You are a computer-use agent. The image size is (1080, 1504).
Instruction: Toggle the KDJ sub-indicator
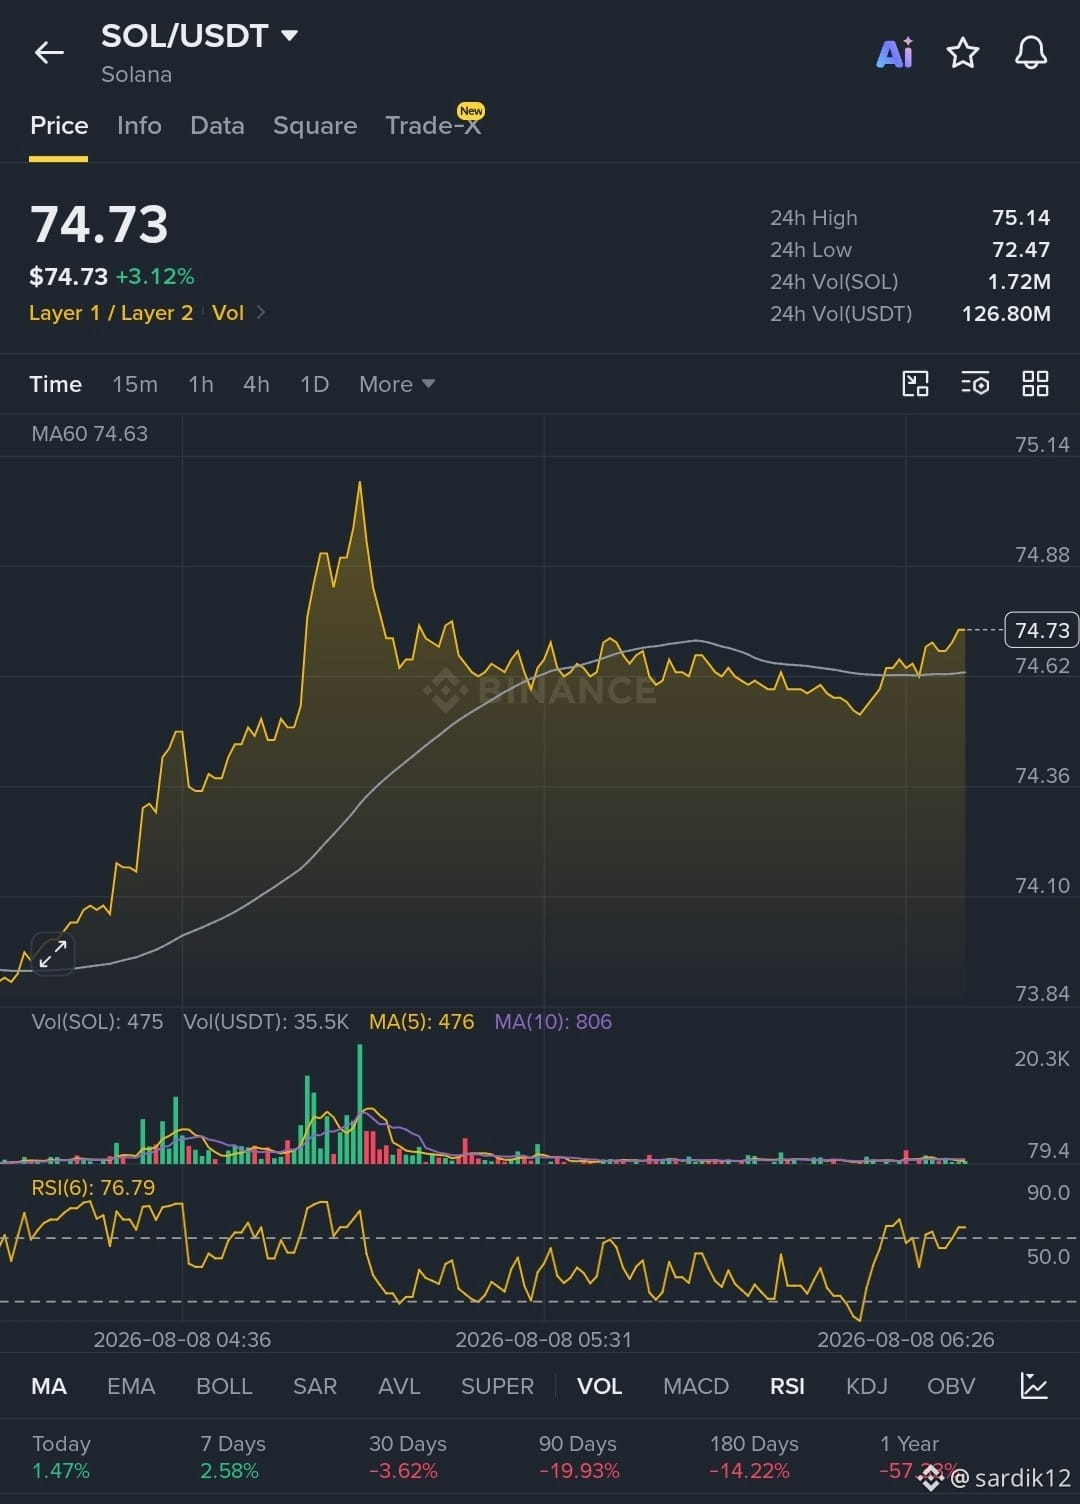coord(867,1386)
